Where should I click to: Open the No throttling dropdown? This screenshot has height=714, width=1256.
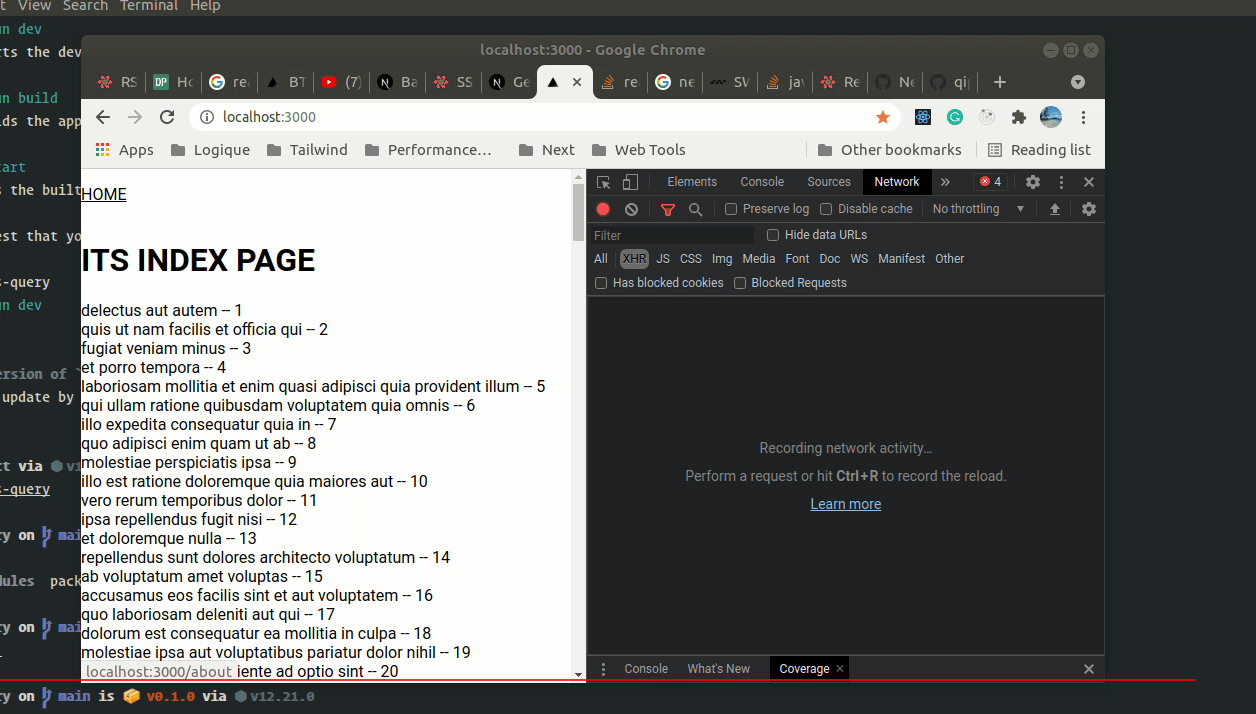[x=978, y=209]
